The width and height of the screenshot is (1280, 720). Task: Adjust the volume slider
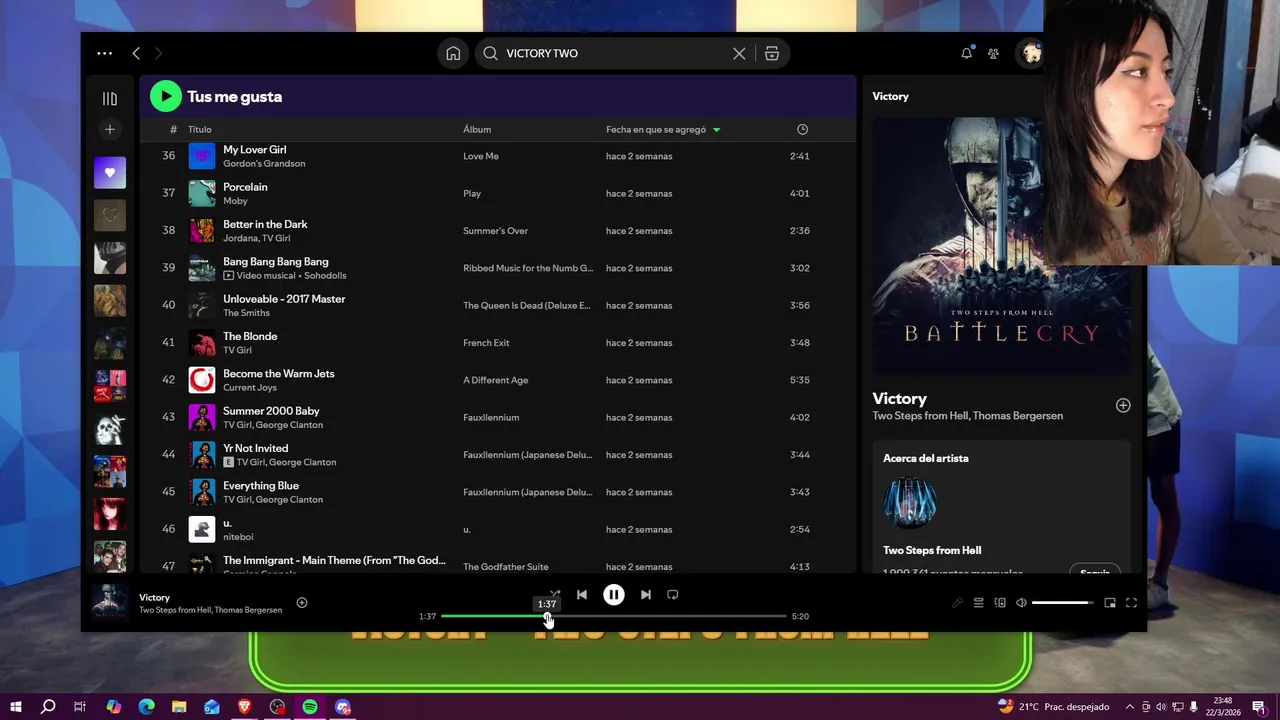click(1063, 603)
